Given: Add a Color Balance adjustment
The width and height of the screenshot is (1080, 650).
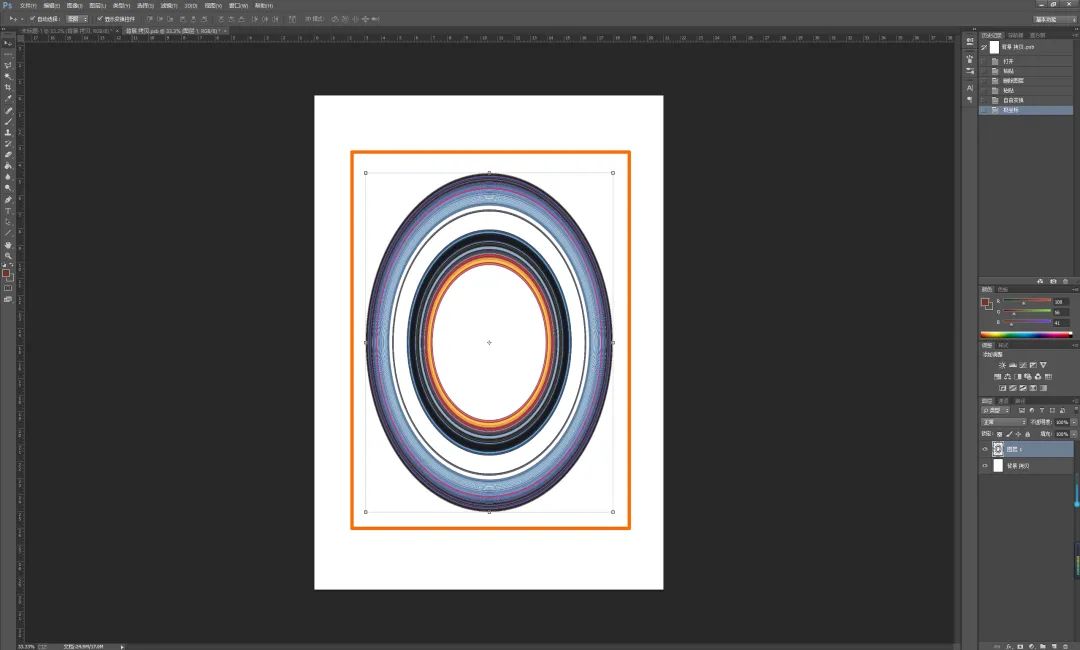Looking at the screenshot, I should coord(1008,377).
